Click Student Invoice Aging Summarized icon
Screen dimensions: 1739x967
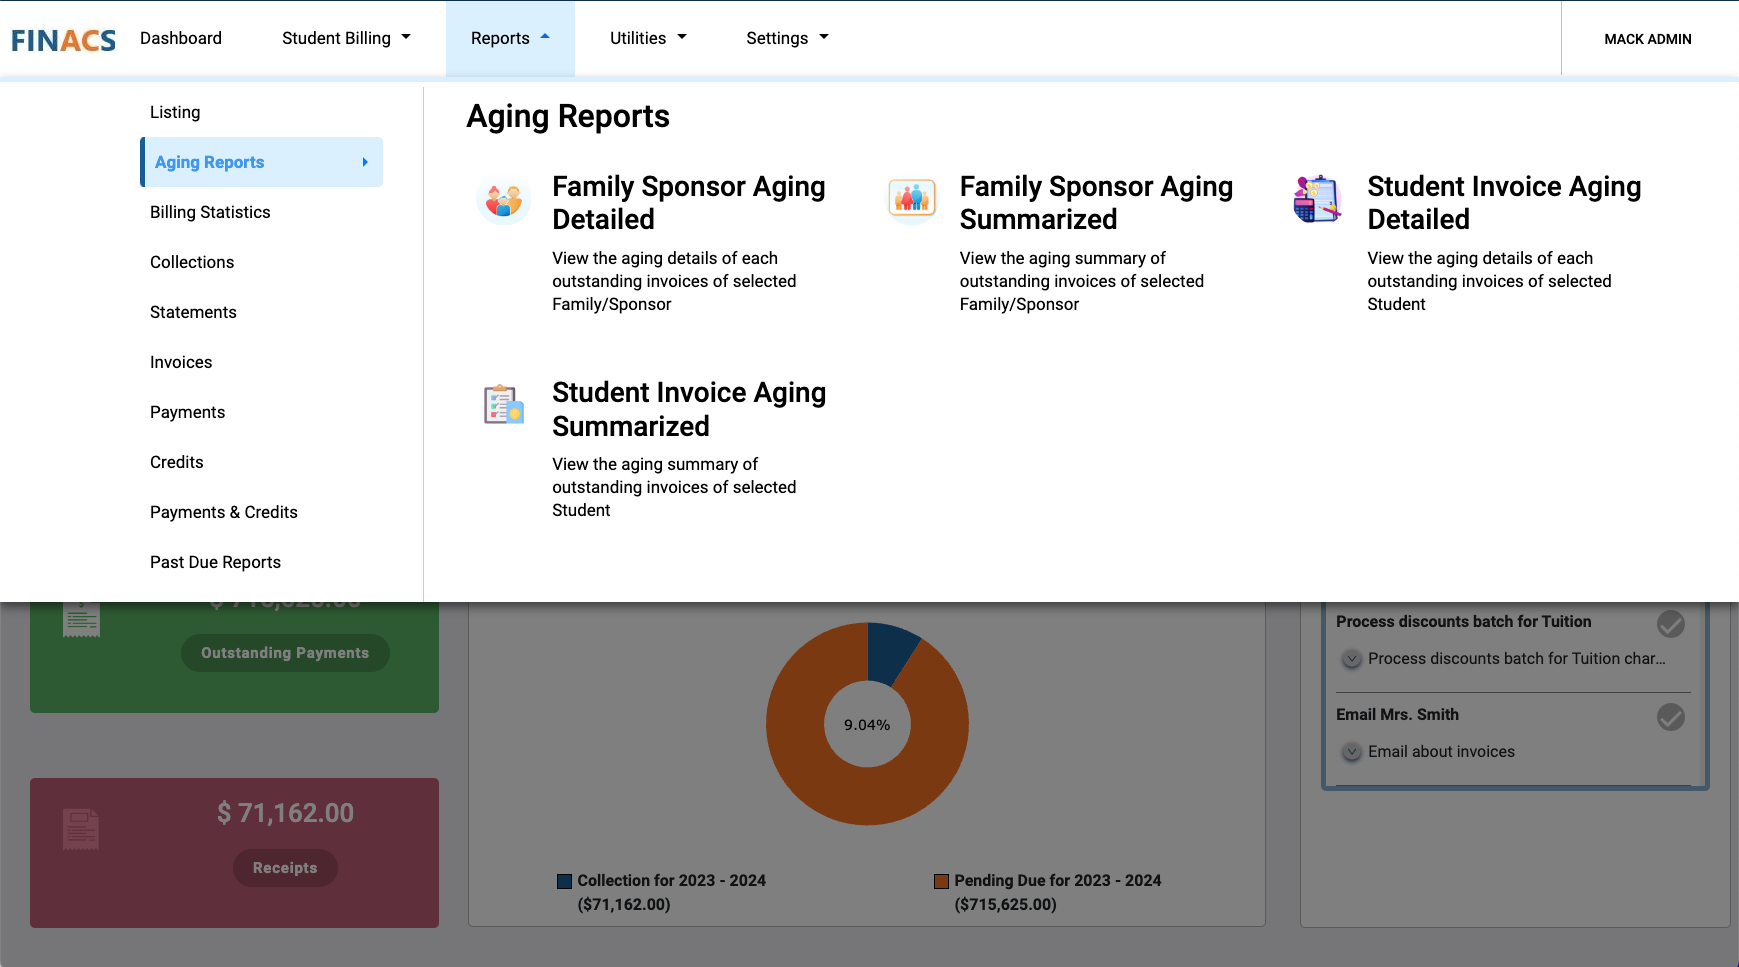click(504, 405)
